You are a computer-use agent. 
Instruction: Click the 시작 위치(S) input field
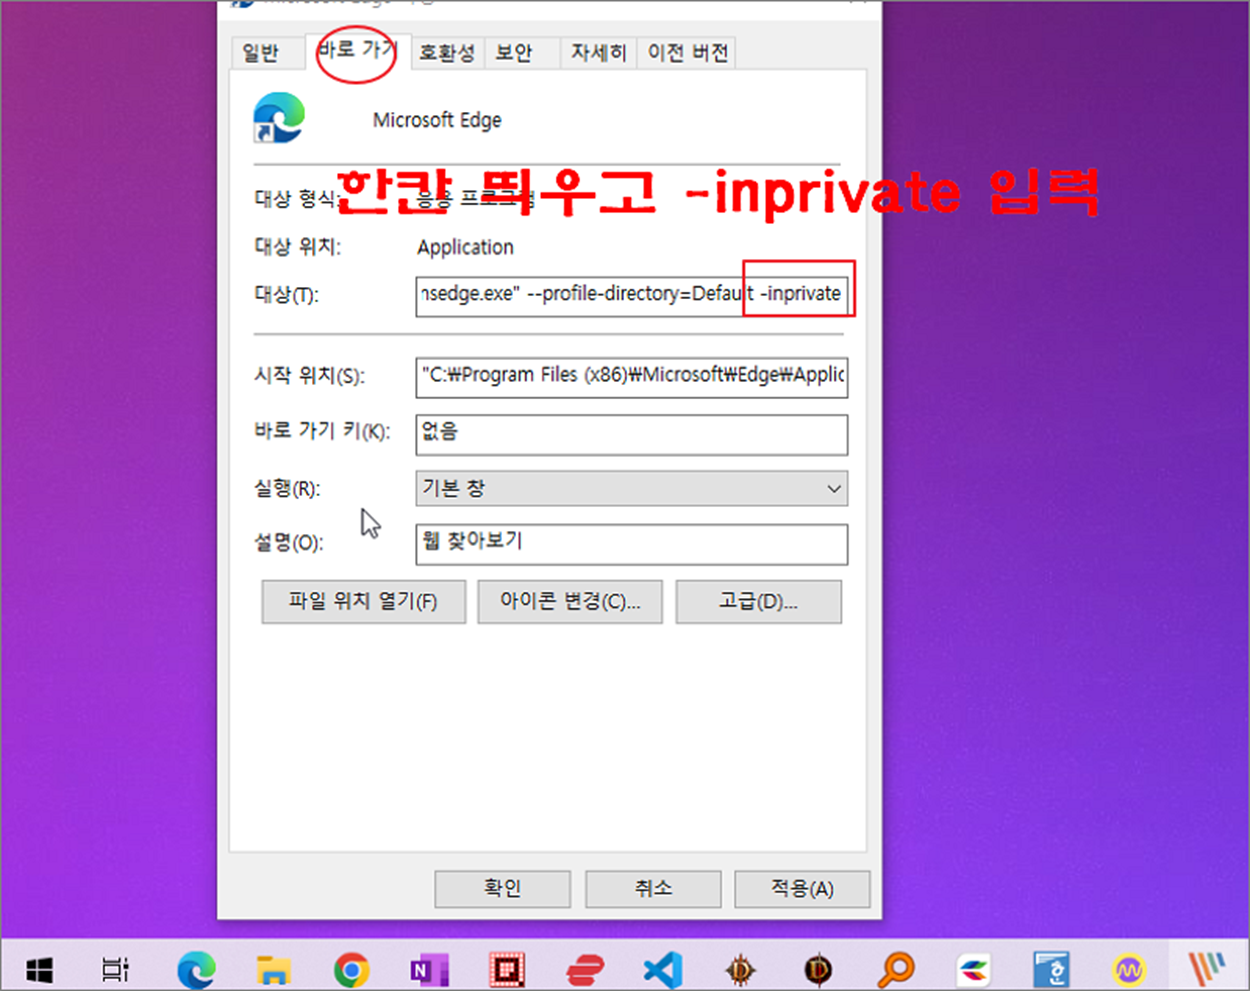(x=631, y=376)
